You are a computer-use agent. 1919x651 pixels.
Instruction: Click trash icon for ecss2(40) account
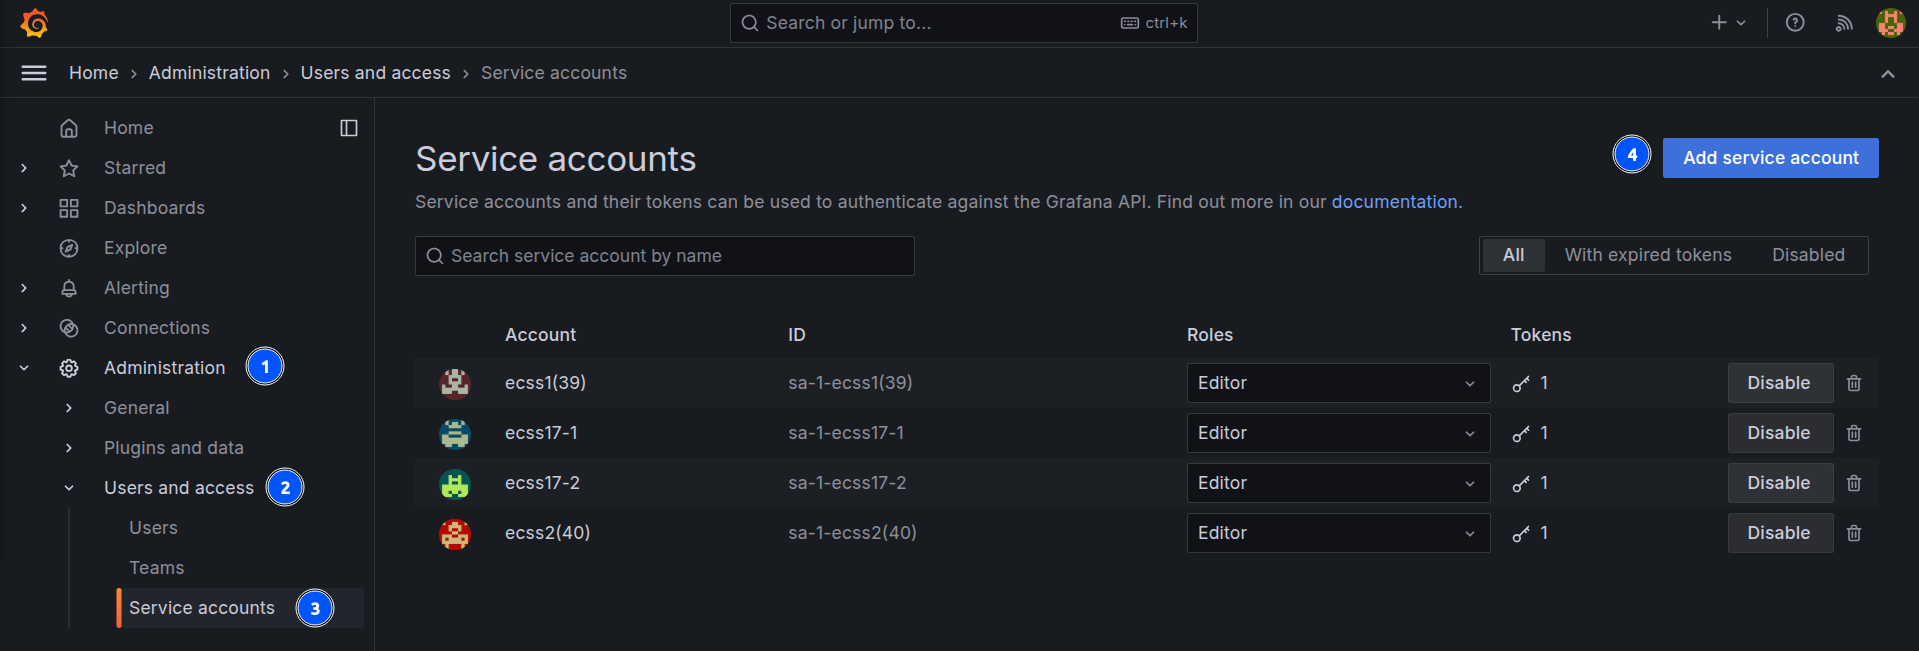pyautogui.click(x=1854, y=533)
